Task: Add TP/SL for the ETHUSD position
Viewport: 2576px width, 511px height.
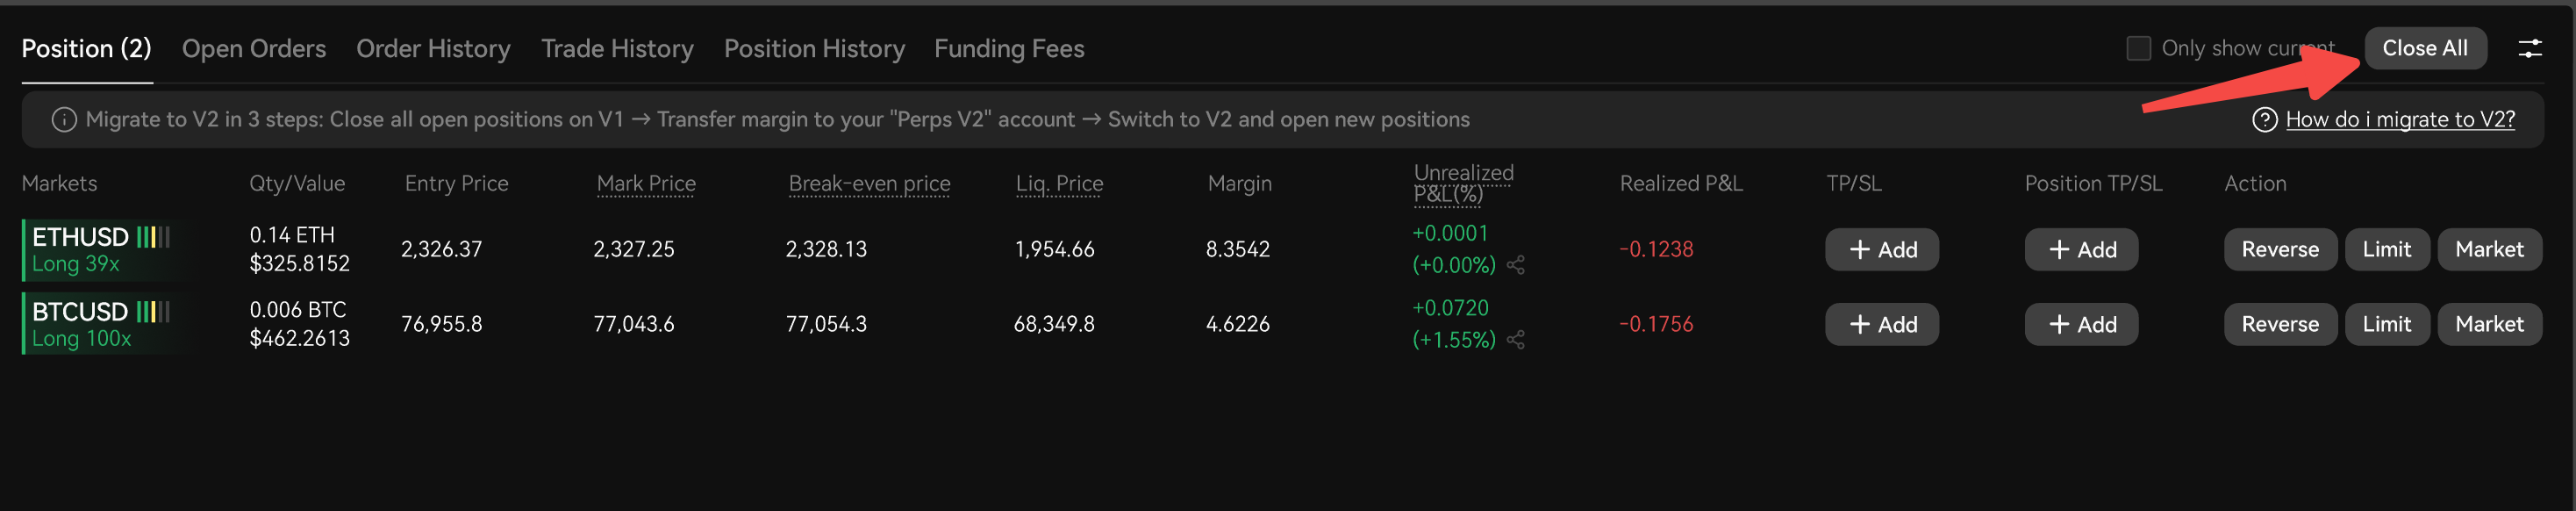Action: tap(1882, 250)
